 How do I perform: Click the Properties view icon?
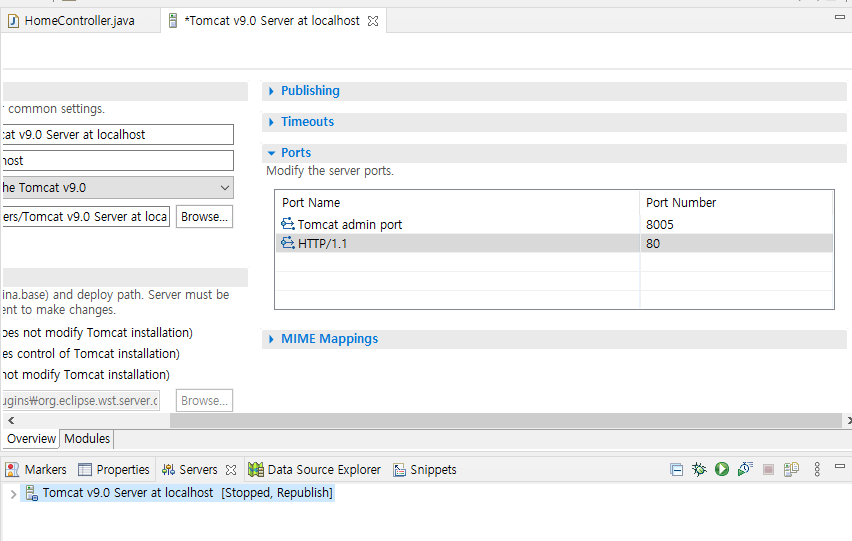(x=85, y=470)
